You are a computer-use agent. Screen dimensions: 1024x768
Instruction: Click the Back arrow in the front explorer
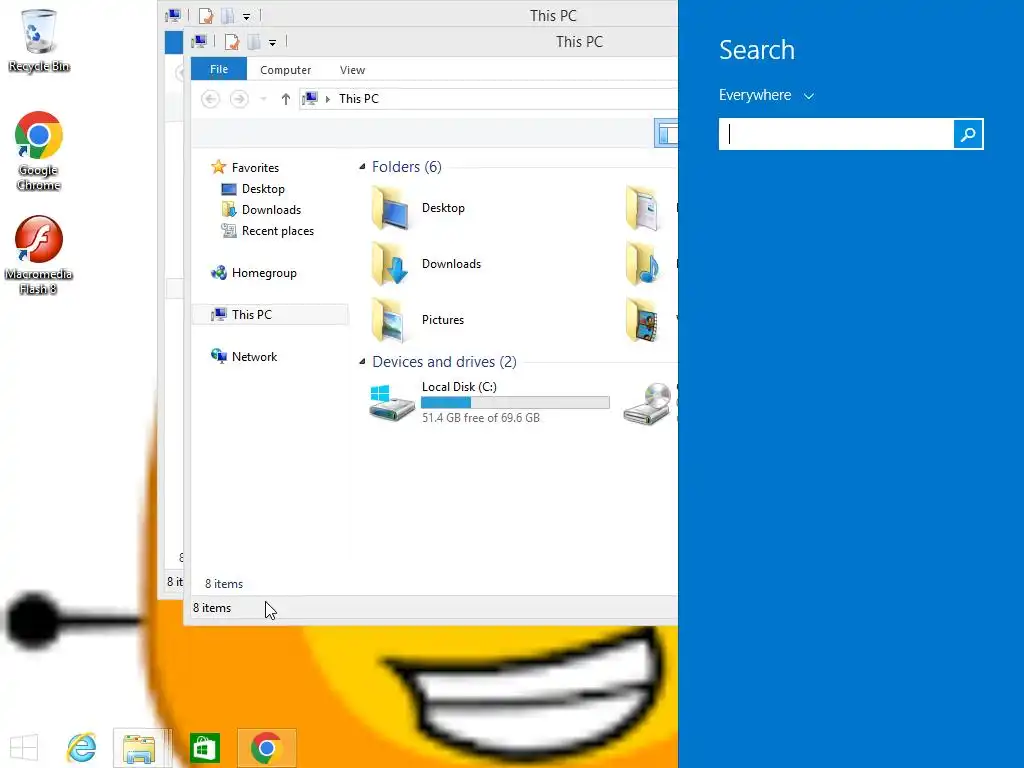[210, 99]
